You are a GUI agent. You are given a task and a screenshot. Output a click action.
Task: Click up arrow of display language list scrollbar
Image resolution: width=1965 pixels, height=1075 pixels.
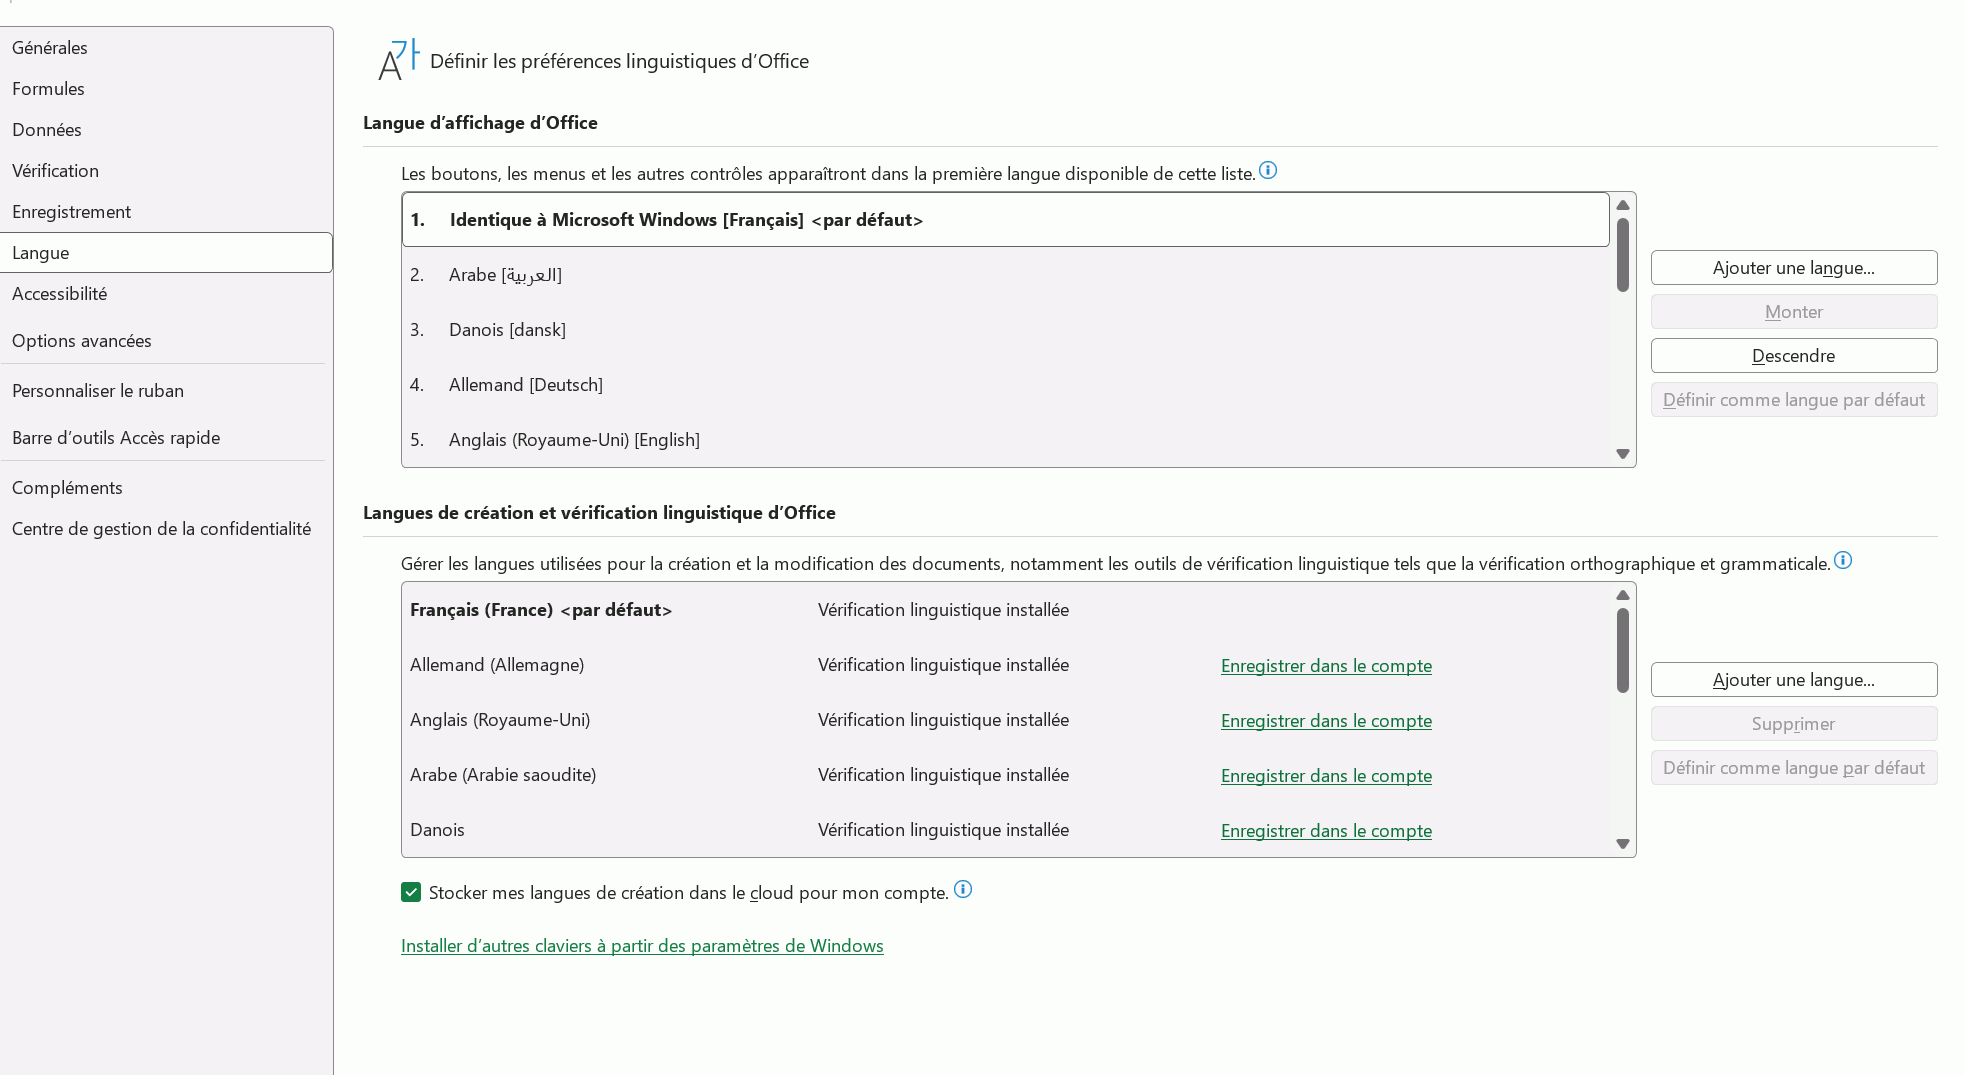point(1623,205)
